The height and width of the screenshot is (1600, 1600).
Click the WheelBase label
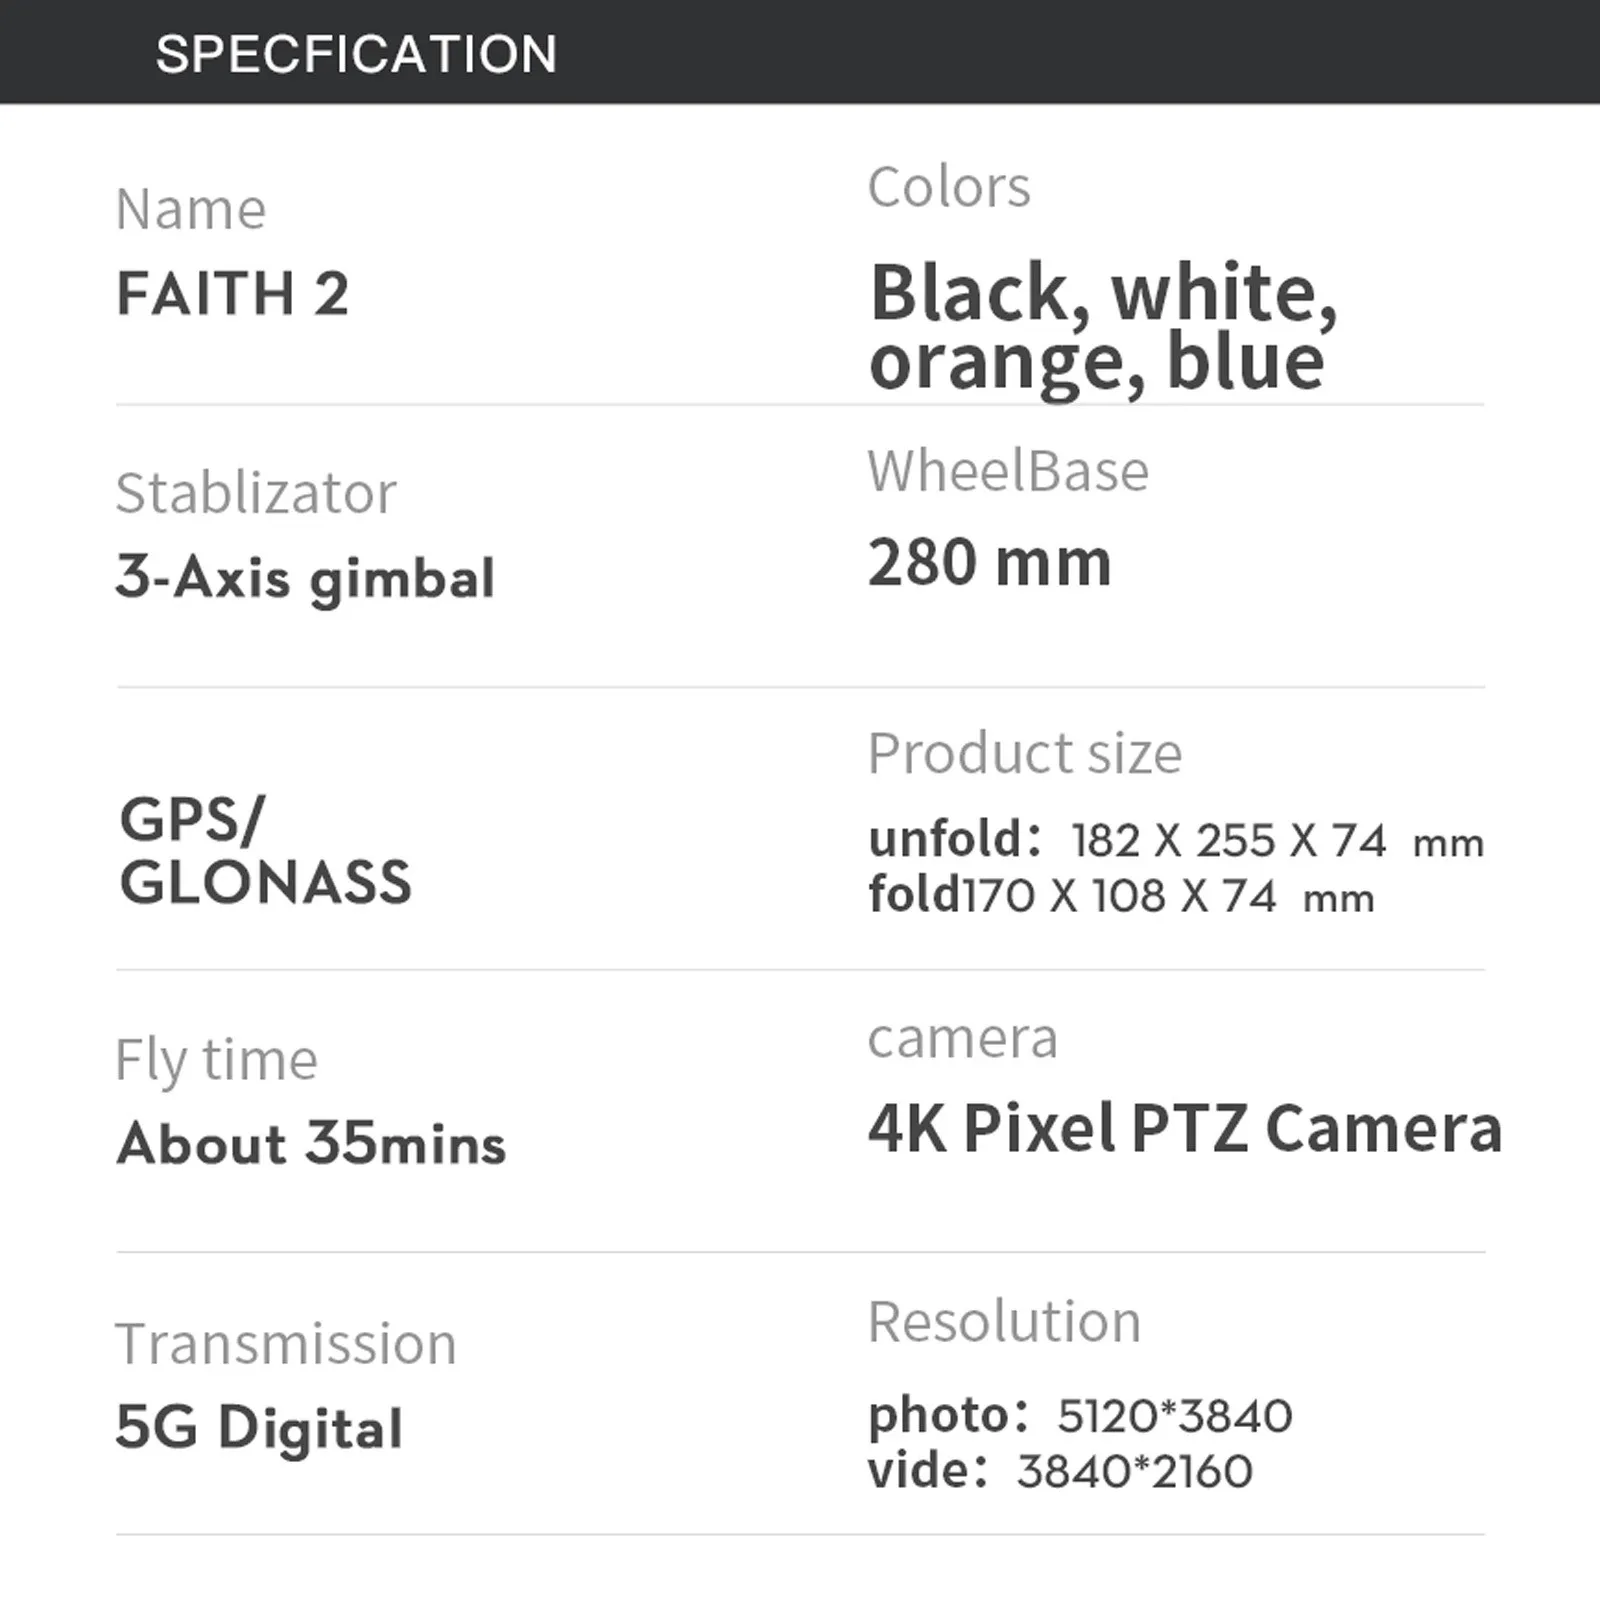tap(1008, 471)
